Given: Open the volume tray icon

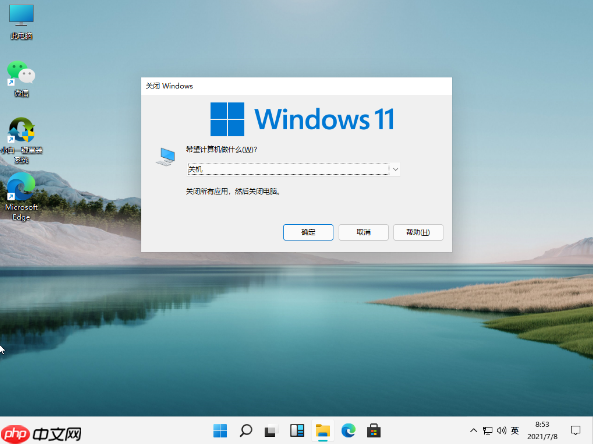Looking at the screenshot, I should [x=501, y=430].
